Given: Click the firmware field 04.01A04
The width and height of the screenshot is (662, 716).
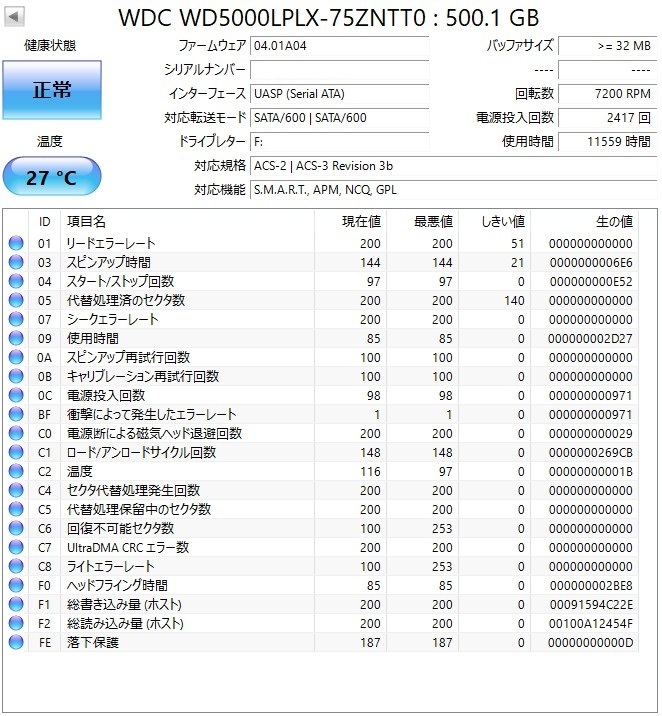Looking at the screenshot, I should [x=340, y=46].
